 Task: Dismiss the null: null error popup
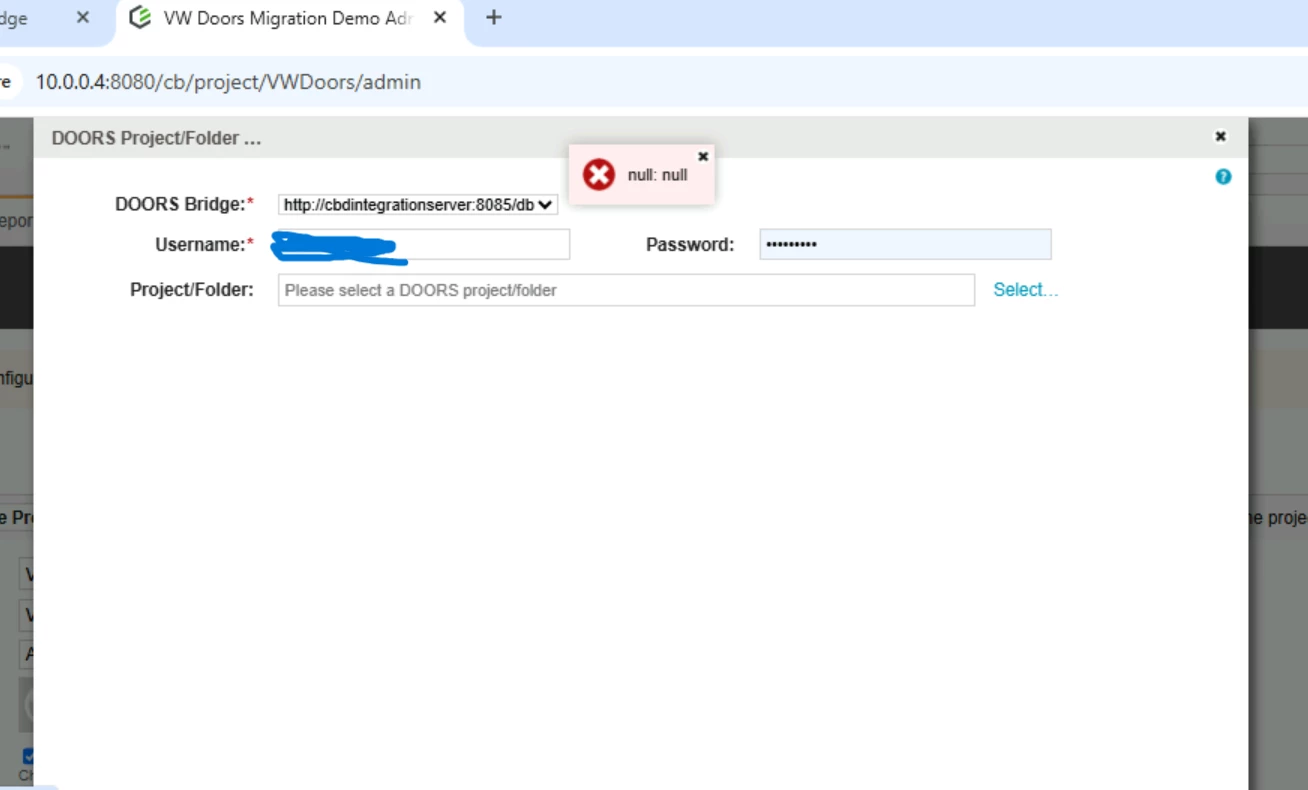[703, 156]
